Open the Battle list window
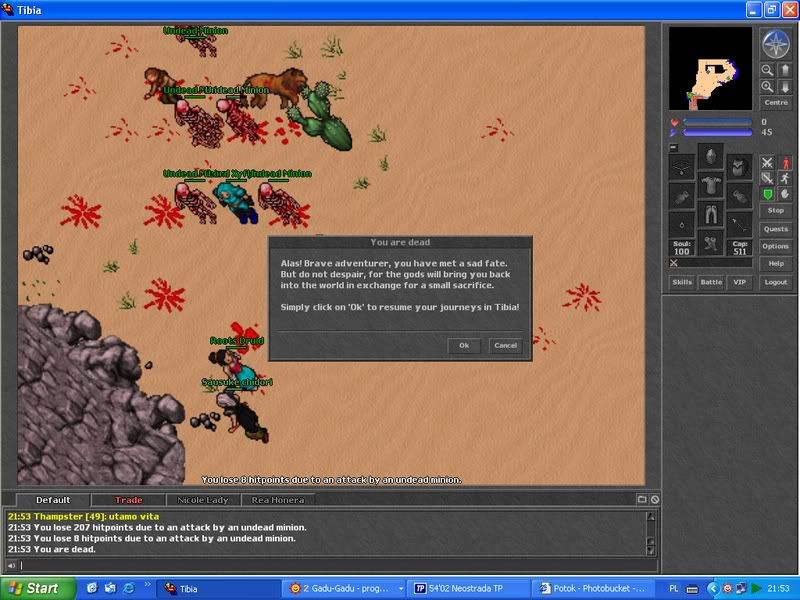This screenshot has height=600, width=800. (711, 282)
